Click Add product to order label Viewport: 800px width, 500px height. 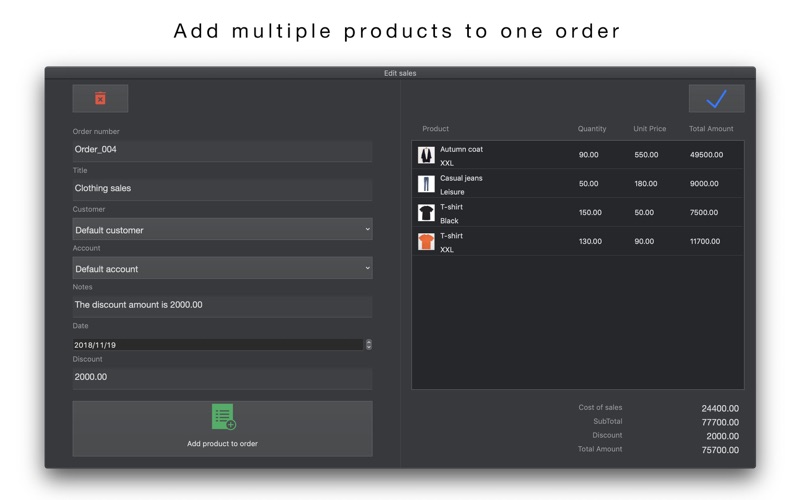tap(222, 443)
